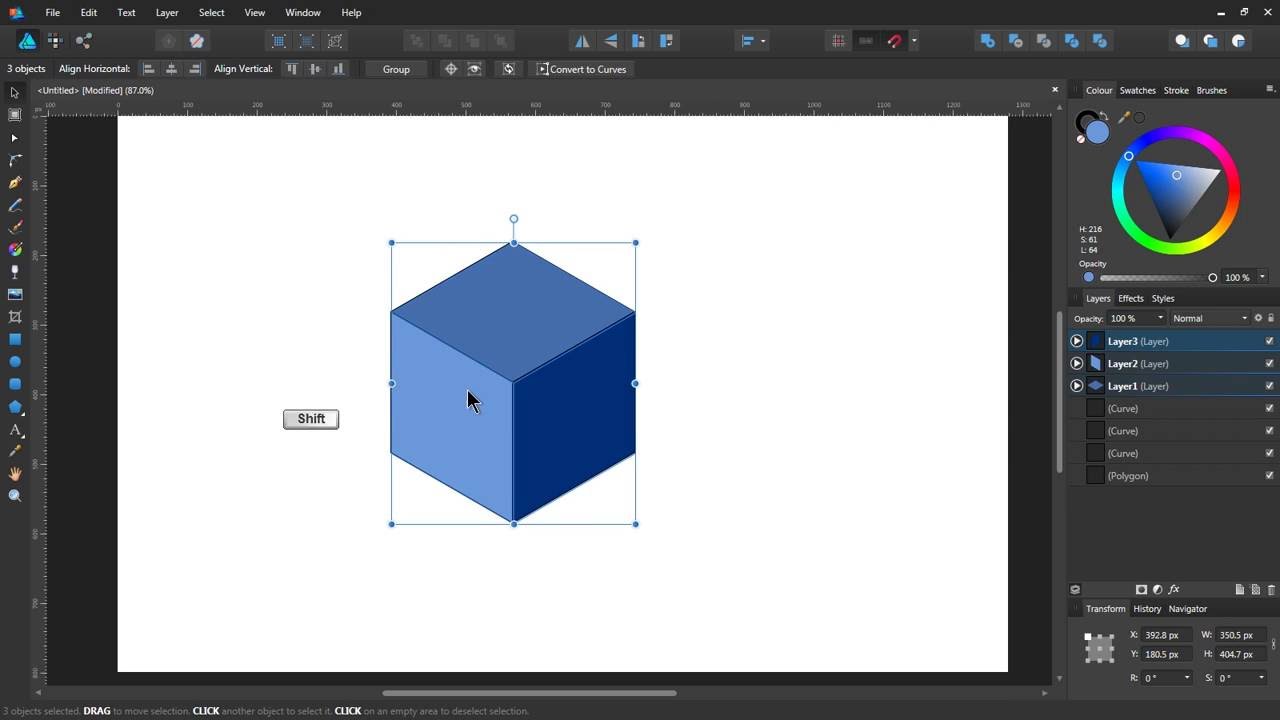1280x720 pixels.
Task: Click Convert to Curves button
Action: coord(582,69)
